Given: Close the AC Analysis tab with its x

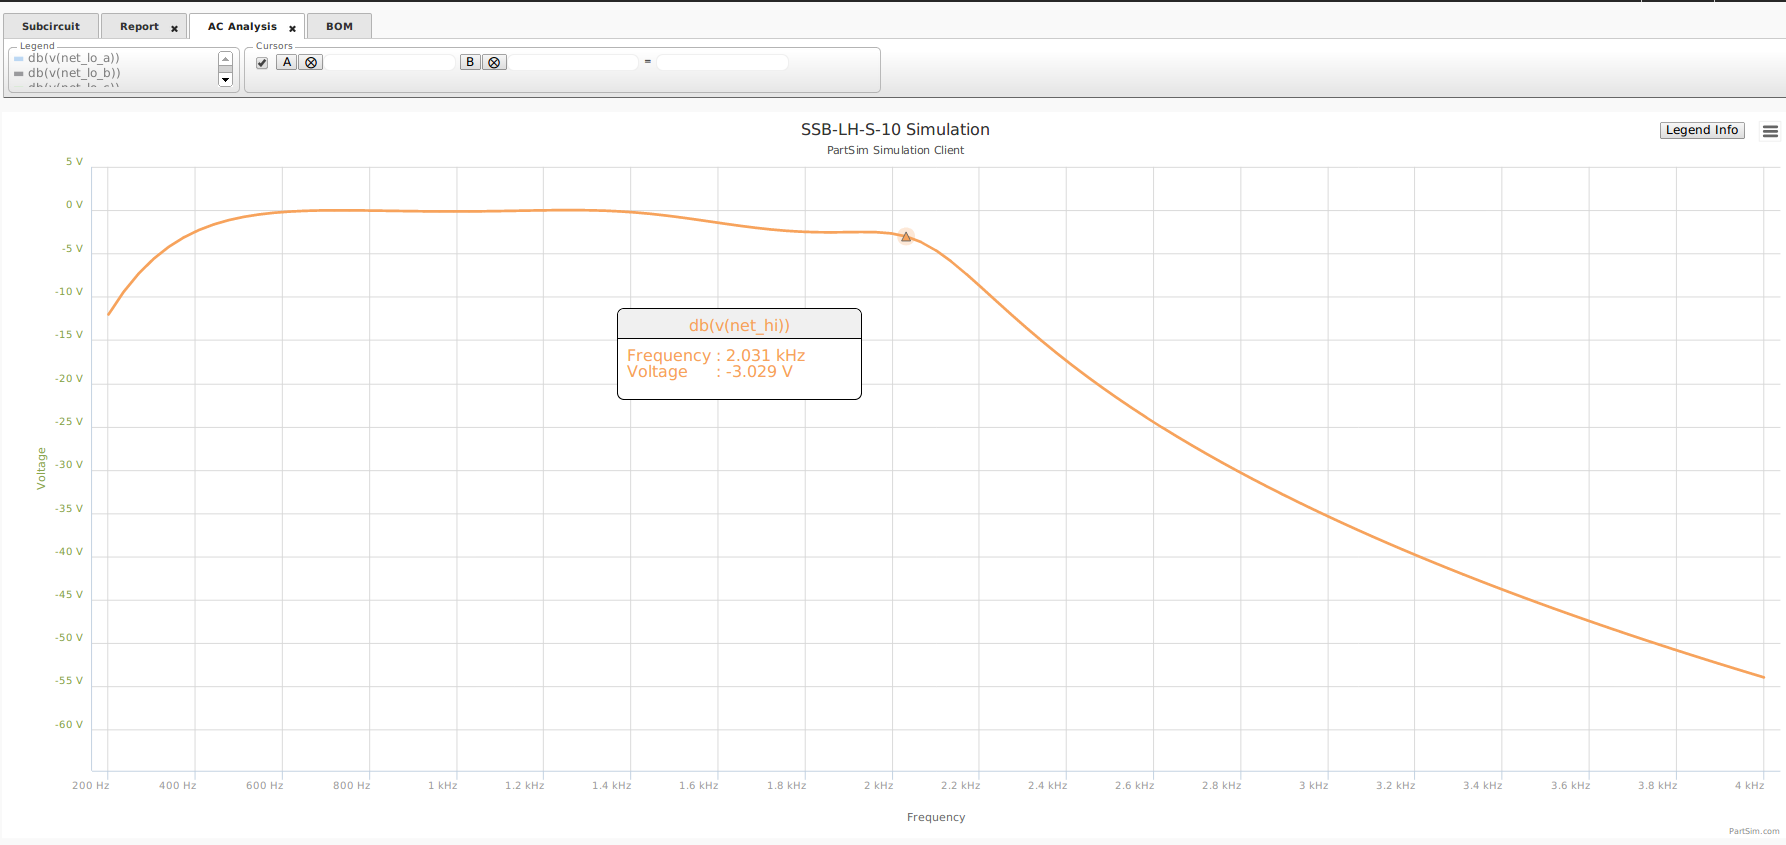Looking at the screenshot, I should [292, 28].
